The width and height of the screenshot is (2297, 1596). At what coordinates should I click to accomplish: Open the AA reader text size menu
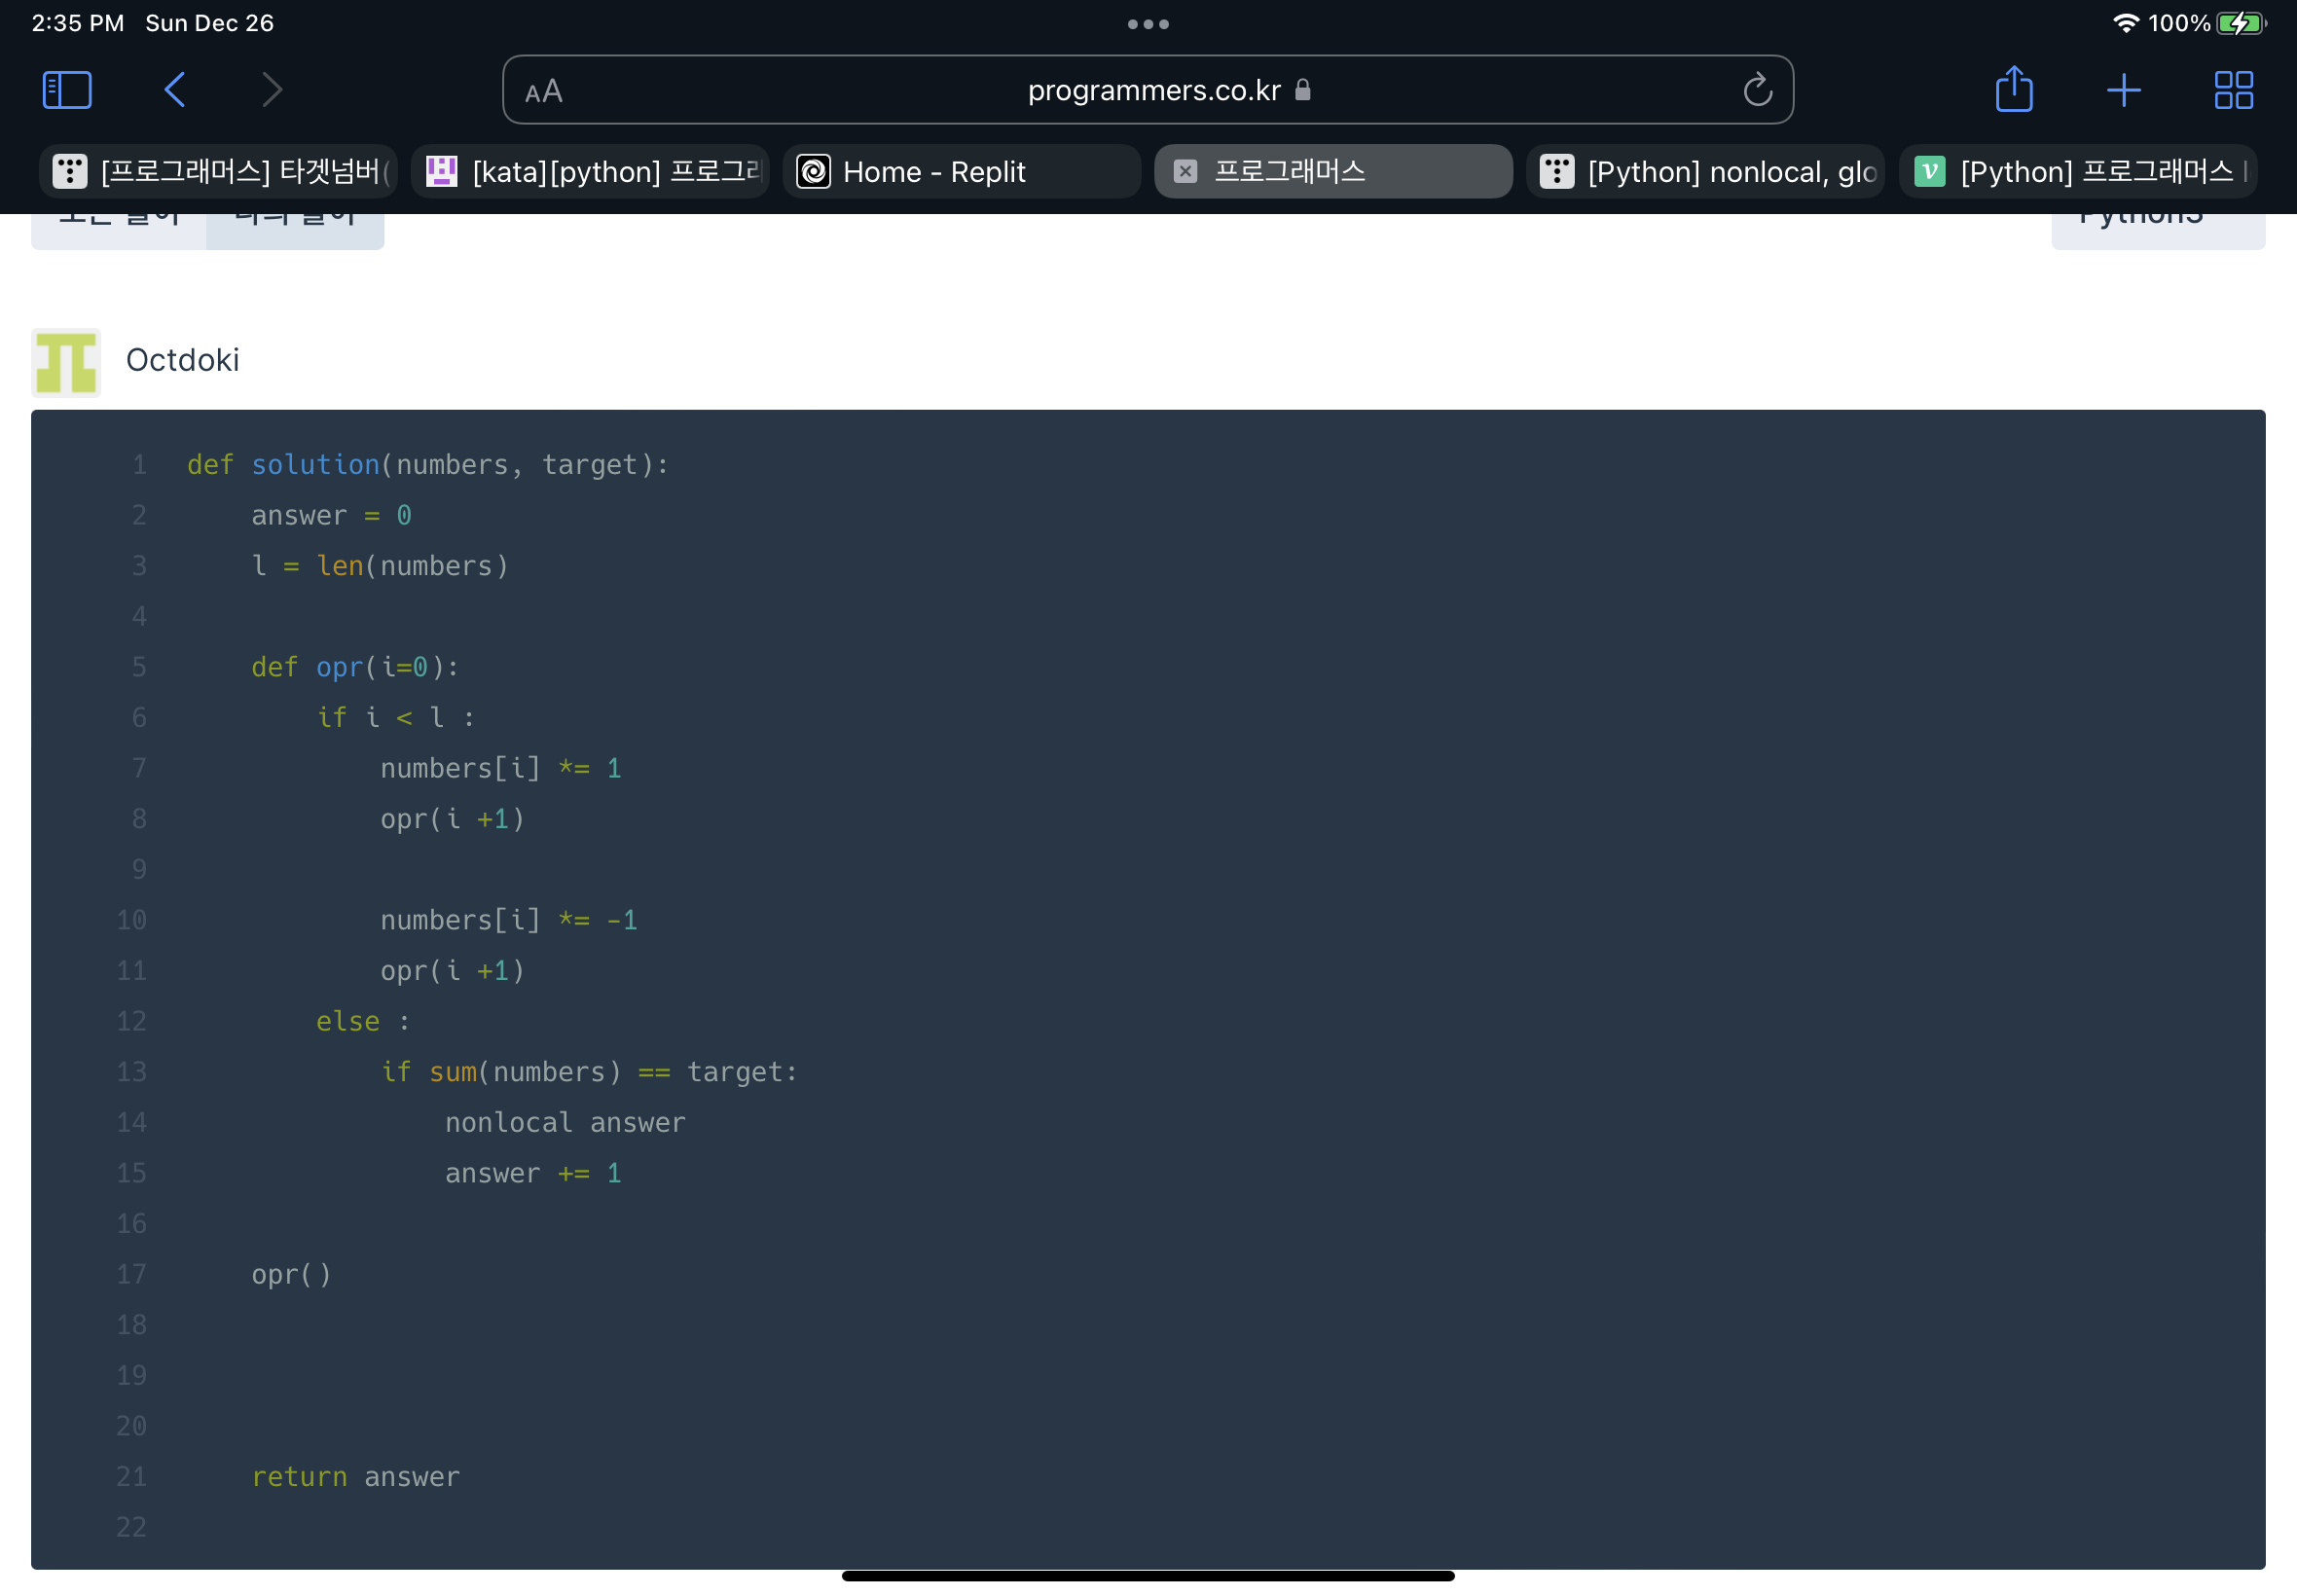544,92
